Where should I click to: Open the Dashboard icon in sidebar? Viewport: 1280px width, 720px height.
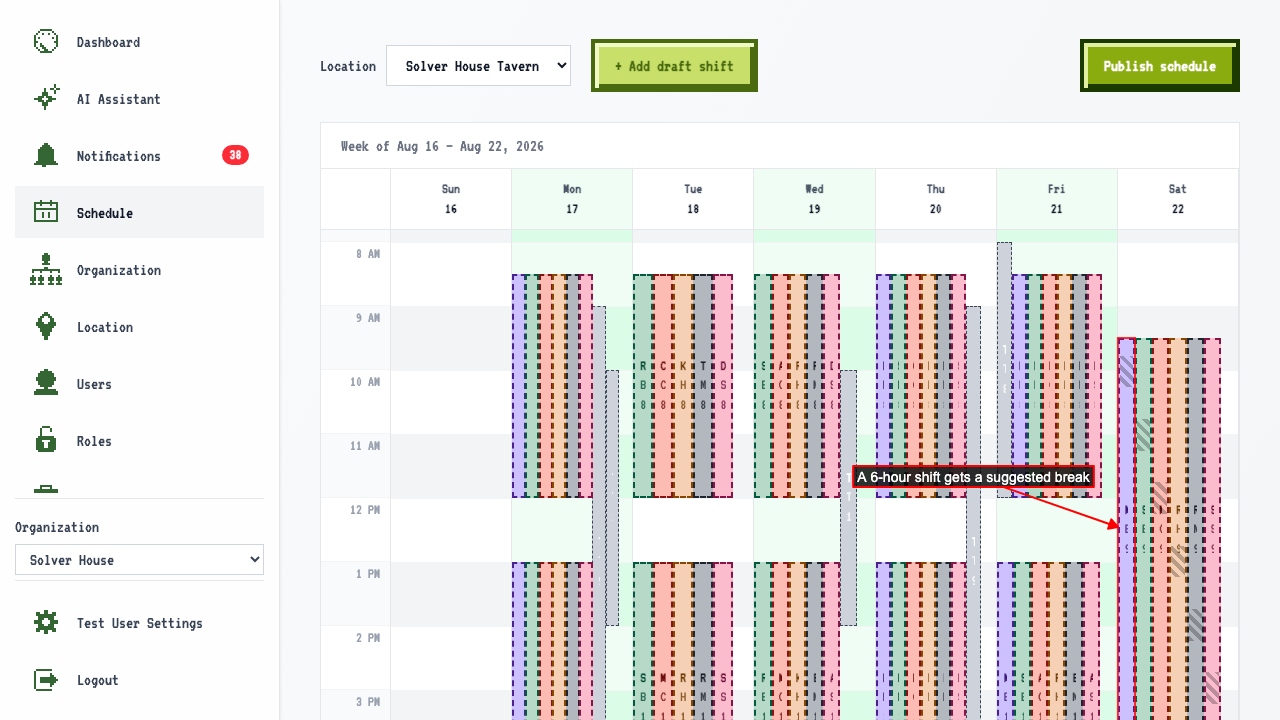tap(46, 42)
